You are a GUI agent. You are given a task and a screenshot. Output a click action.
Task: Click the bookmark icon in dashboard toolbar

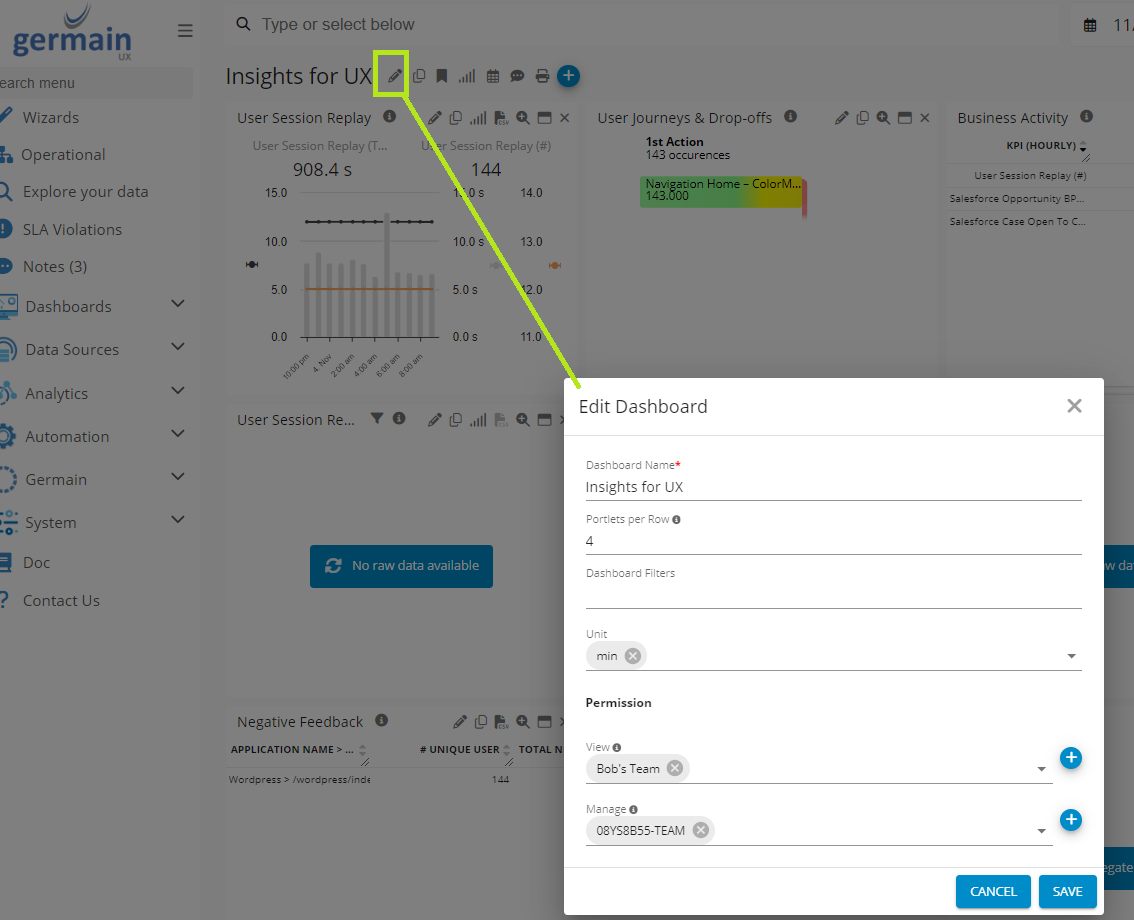pyautogui.click(x=442, y=76)
